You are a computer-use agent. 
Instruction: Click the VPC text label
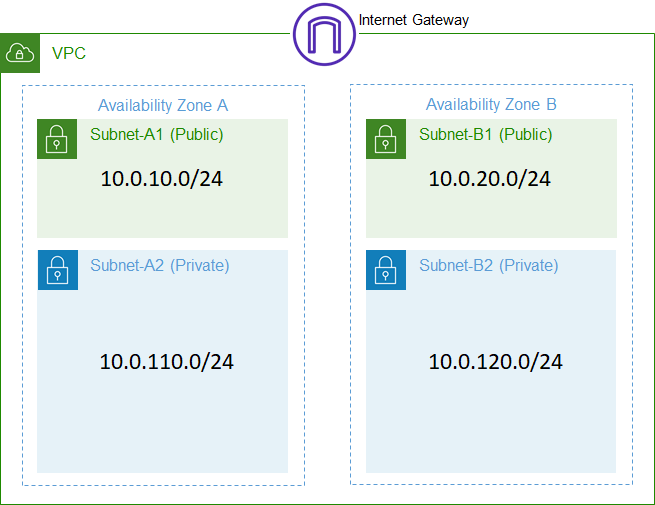[x=69, y=53]
